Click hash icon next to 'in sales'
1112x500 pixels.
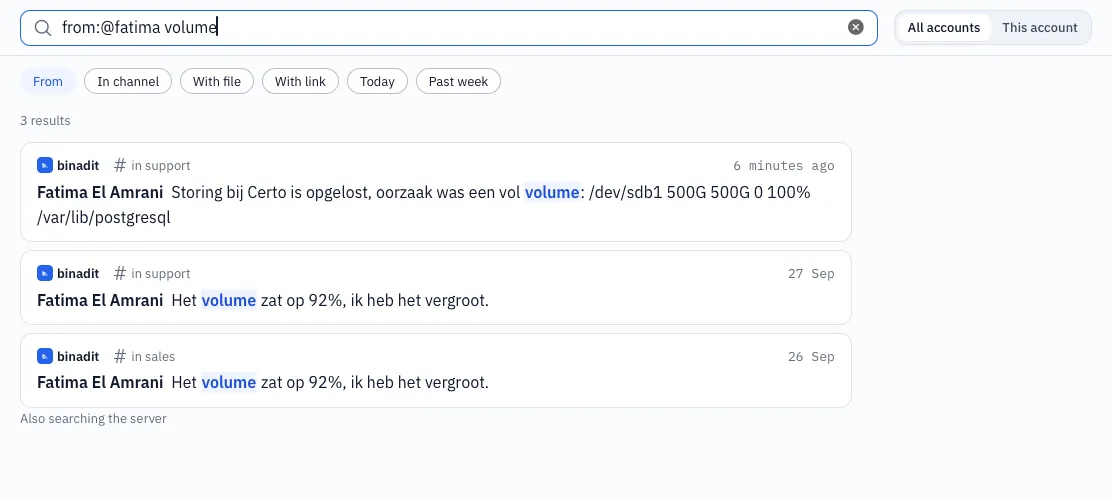(120, 356)
